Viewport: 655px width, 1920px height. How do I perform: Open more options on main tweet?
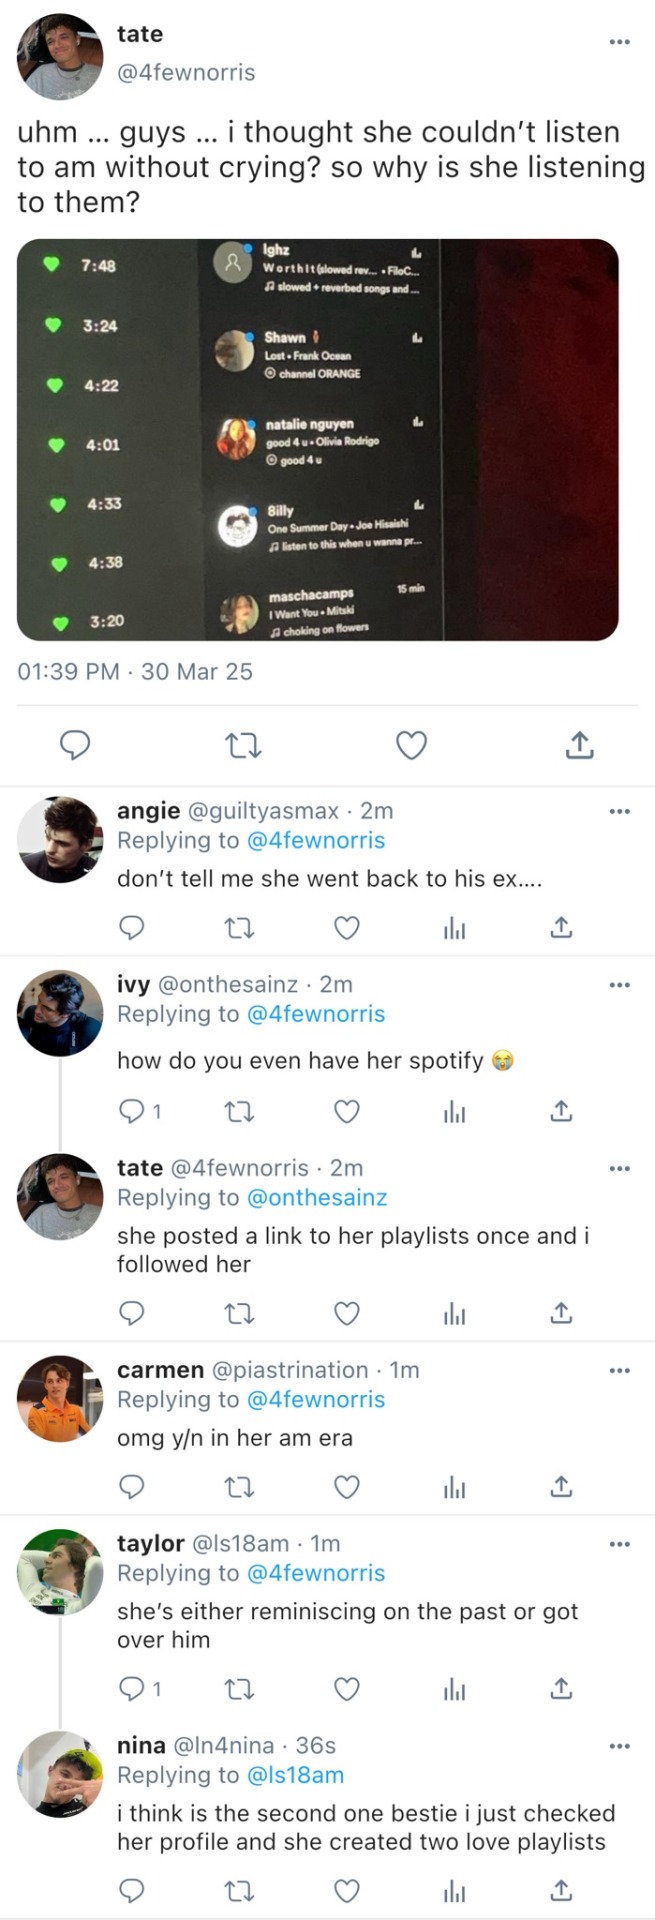tap(620, 42)
